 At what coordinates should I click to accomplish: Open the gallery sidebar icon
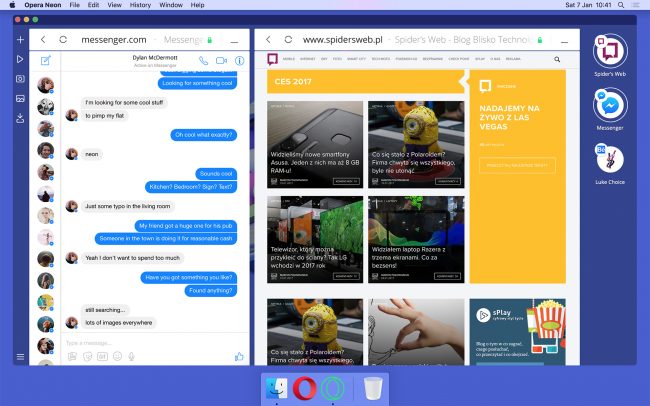[x=20, y=99]
